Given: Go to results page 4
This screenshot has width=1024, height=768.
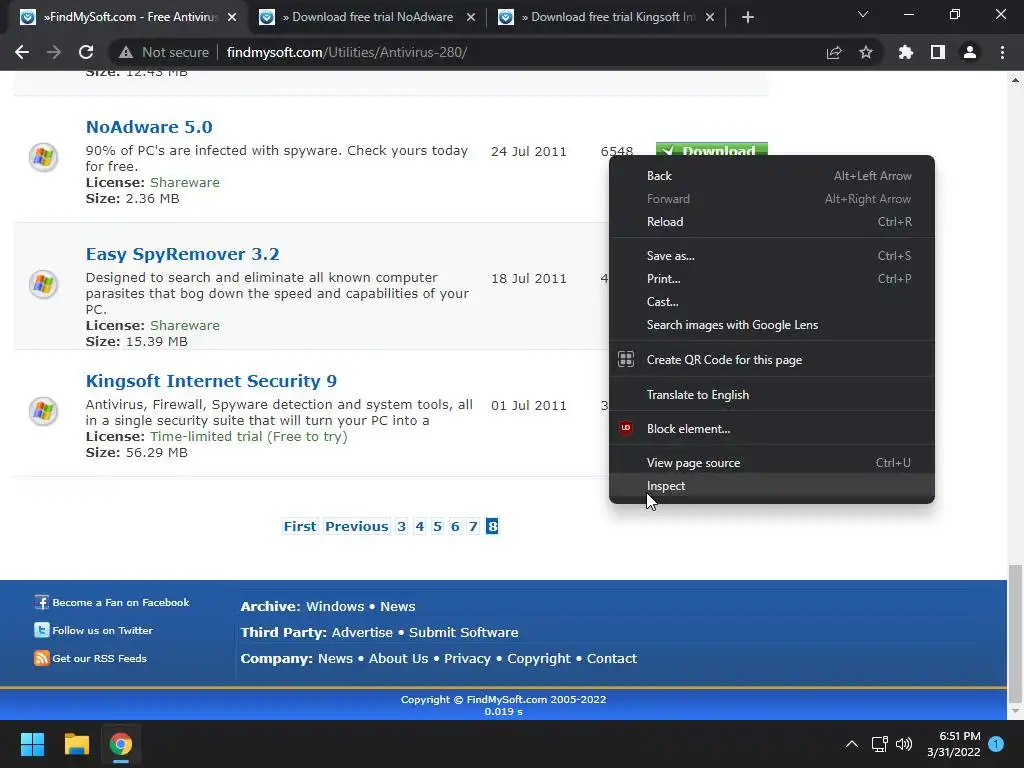Looking at the screenshot, I should pyautogui.click(x=419, y=526).
